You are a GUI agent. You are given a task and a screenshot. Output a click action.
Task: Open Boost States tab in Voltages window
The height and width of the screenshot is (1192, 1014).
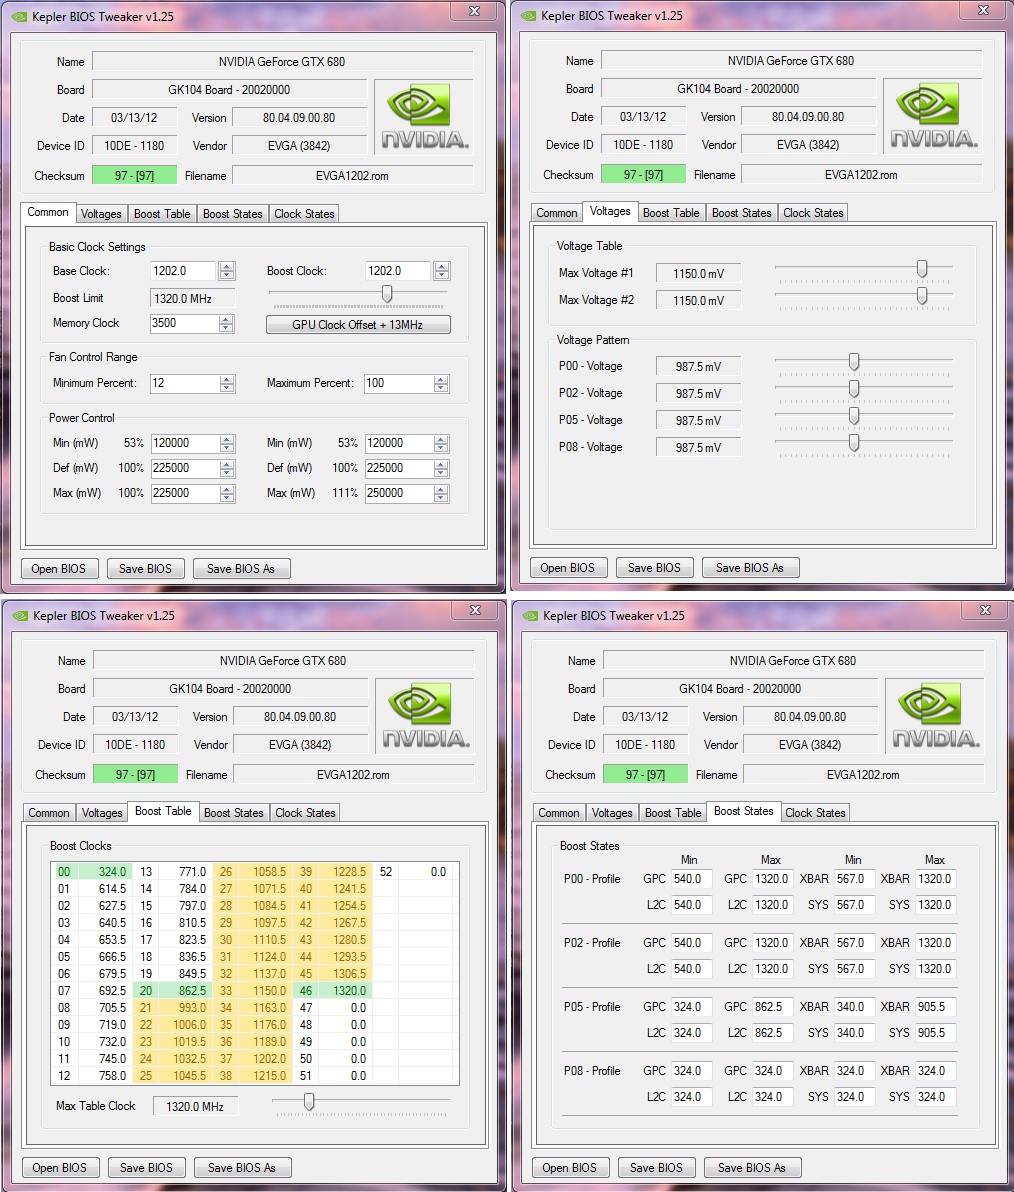(x=741, y=213)
